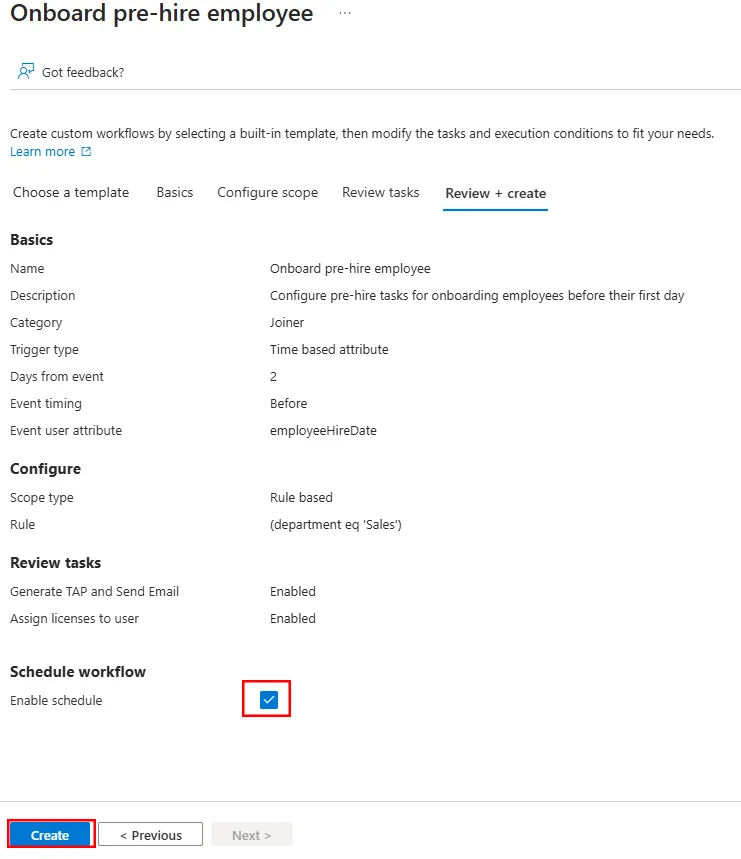Click the Onboard pre-hire employee page title

[162, 13]
